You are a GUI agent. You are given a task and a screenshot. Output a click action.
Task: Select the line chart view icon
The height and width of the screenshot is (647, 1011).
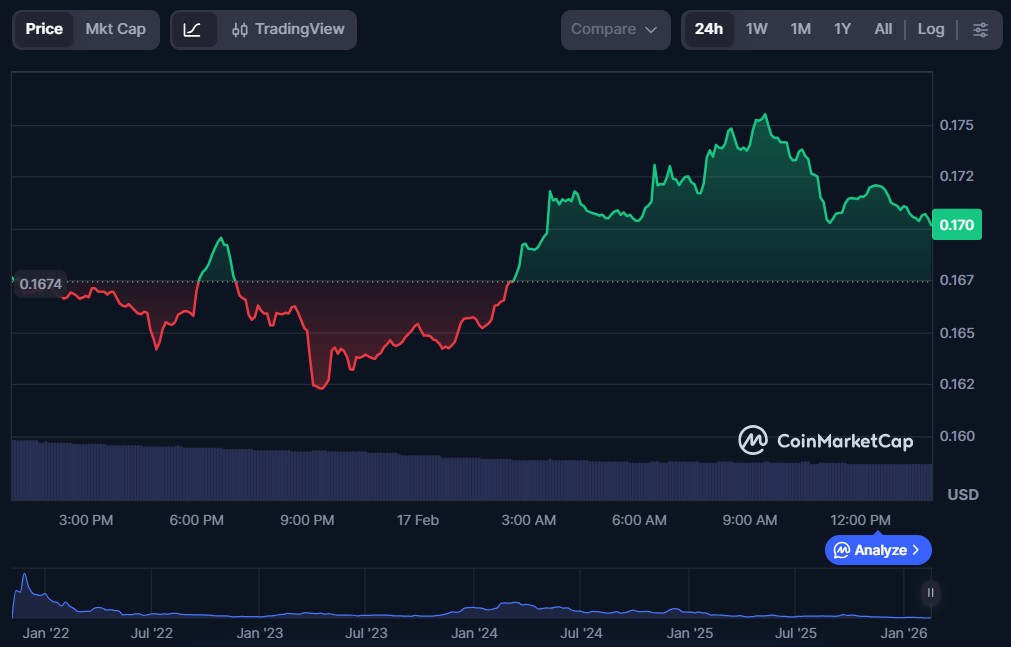[x=193, y=30]
